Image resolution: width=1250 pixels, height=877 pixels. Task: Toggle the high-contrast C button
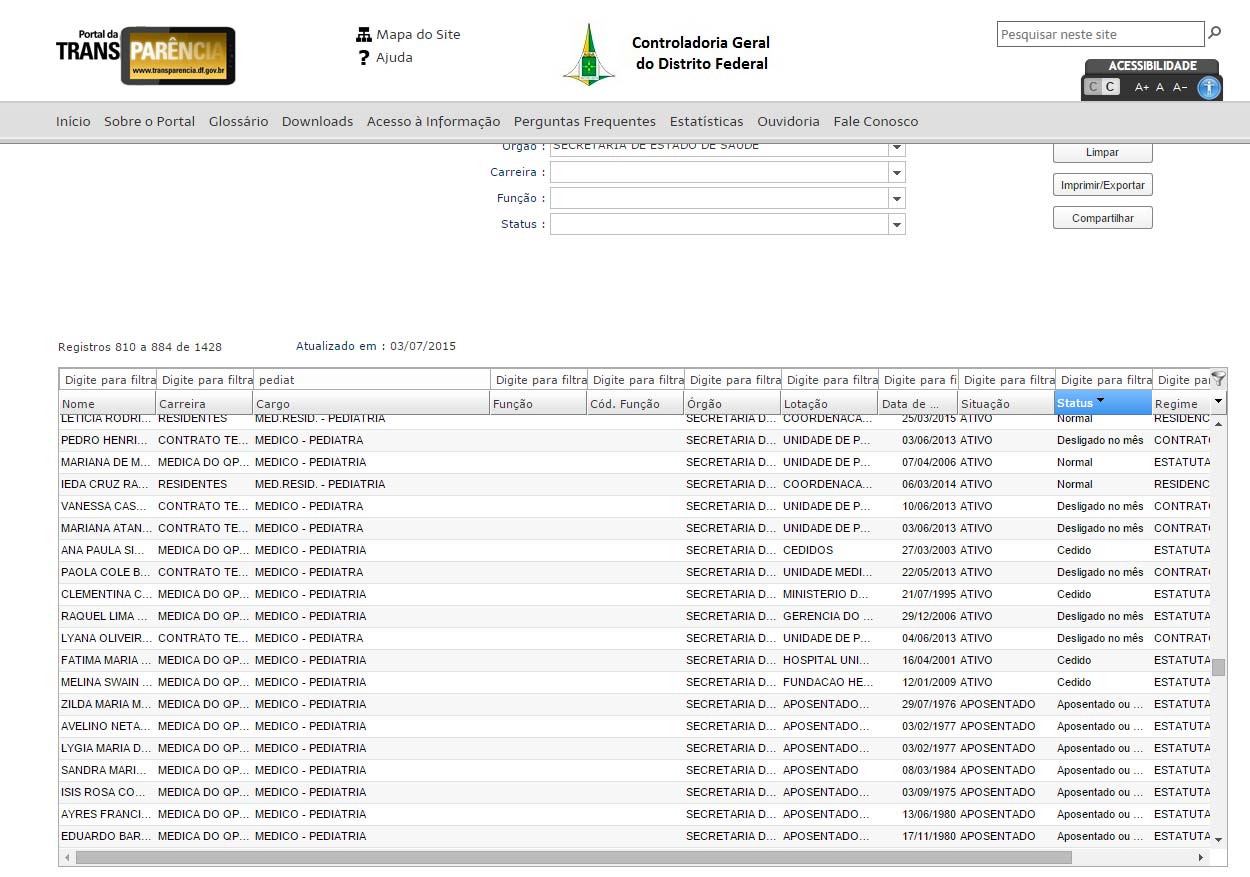[1110, 87]
